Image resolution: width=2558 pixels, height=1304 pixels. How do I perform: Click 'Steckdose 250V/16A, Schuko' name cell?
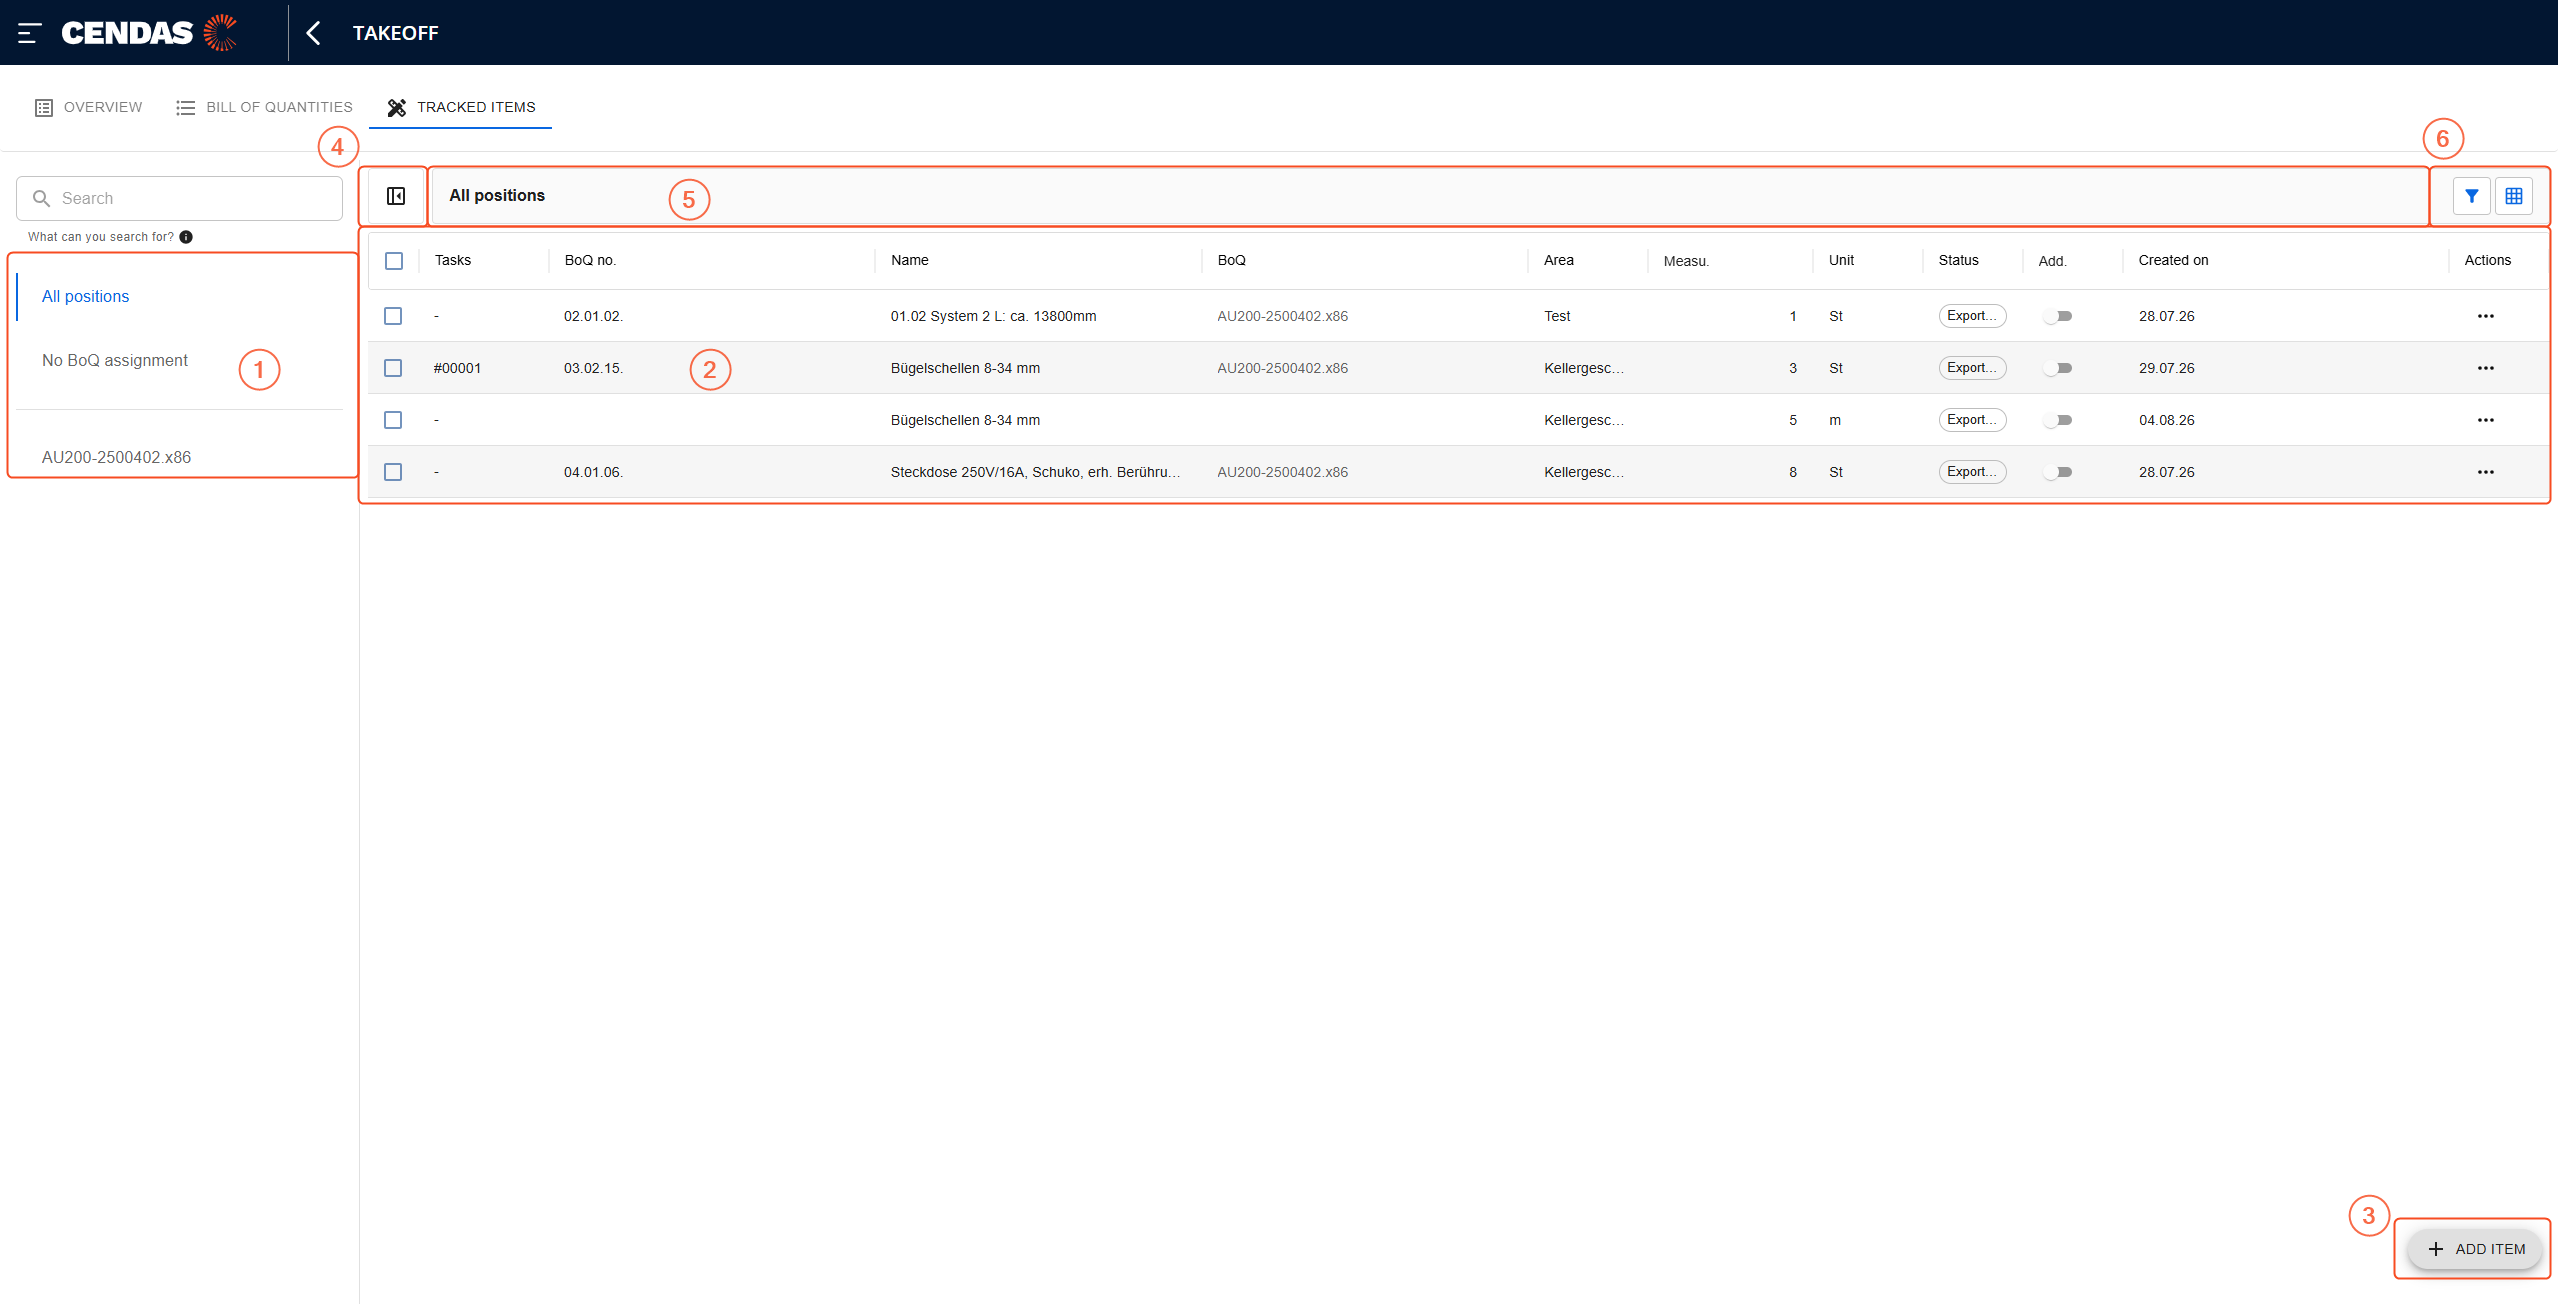point(1035,472)
